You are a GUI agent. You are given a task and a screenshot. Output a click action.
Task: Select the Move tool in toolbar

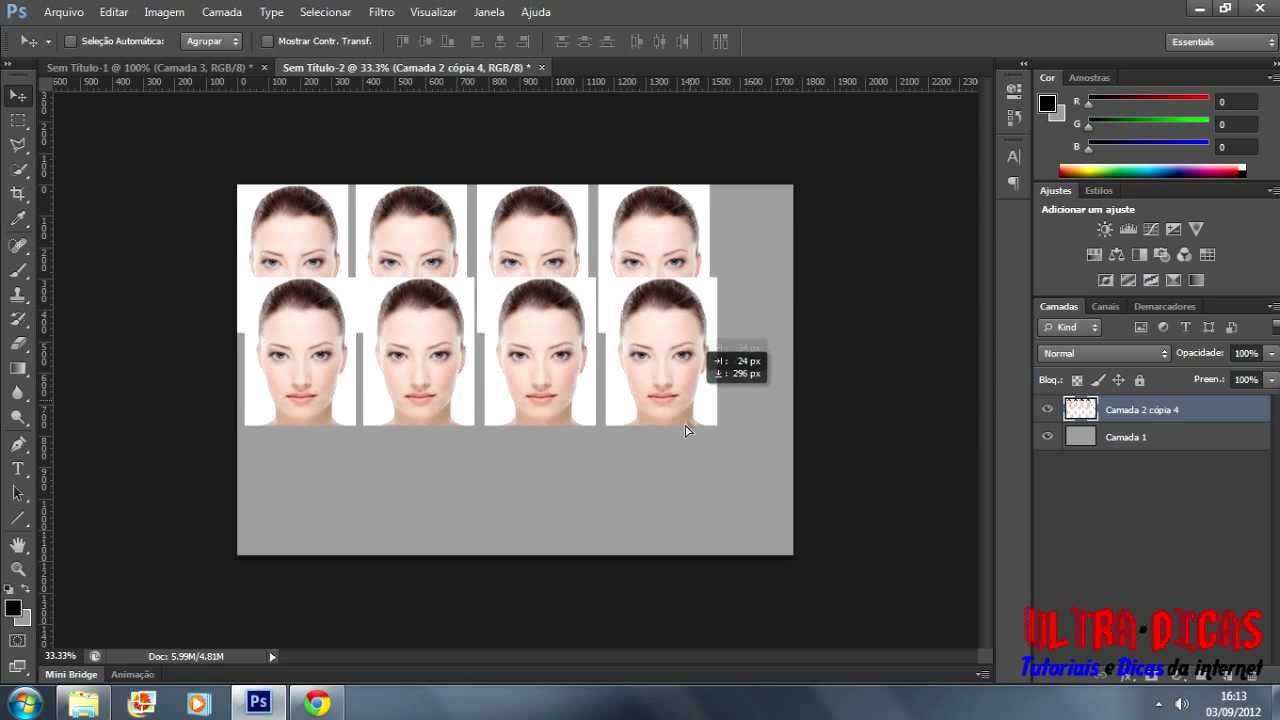(x=18, y=96)
